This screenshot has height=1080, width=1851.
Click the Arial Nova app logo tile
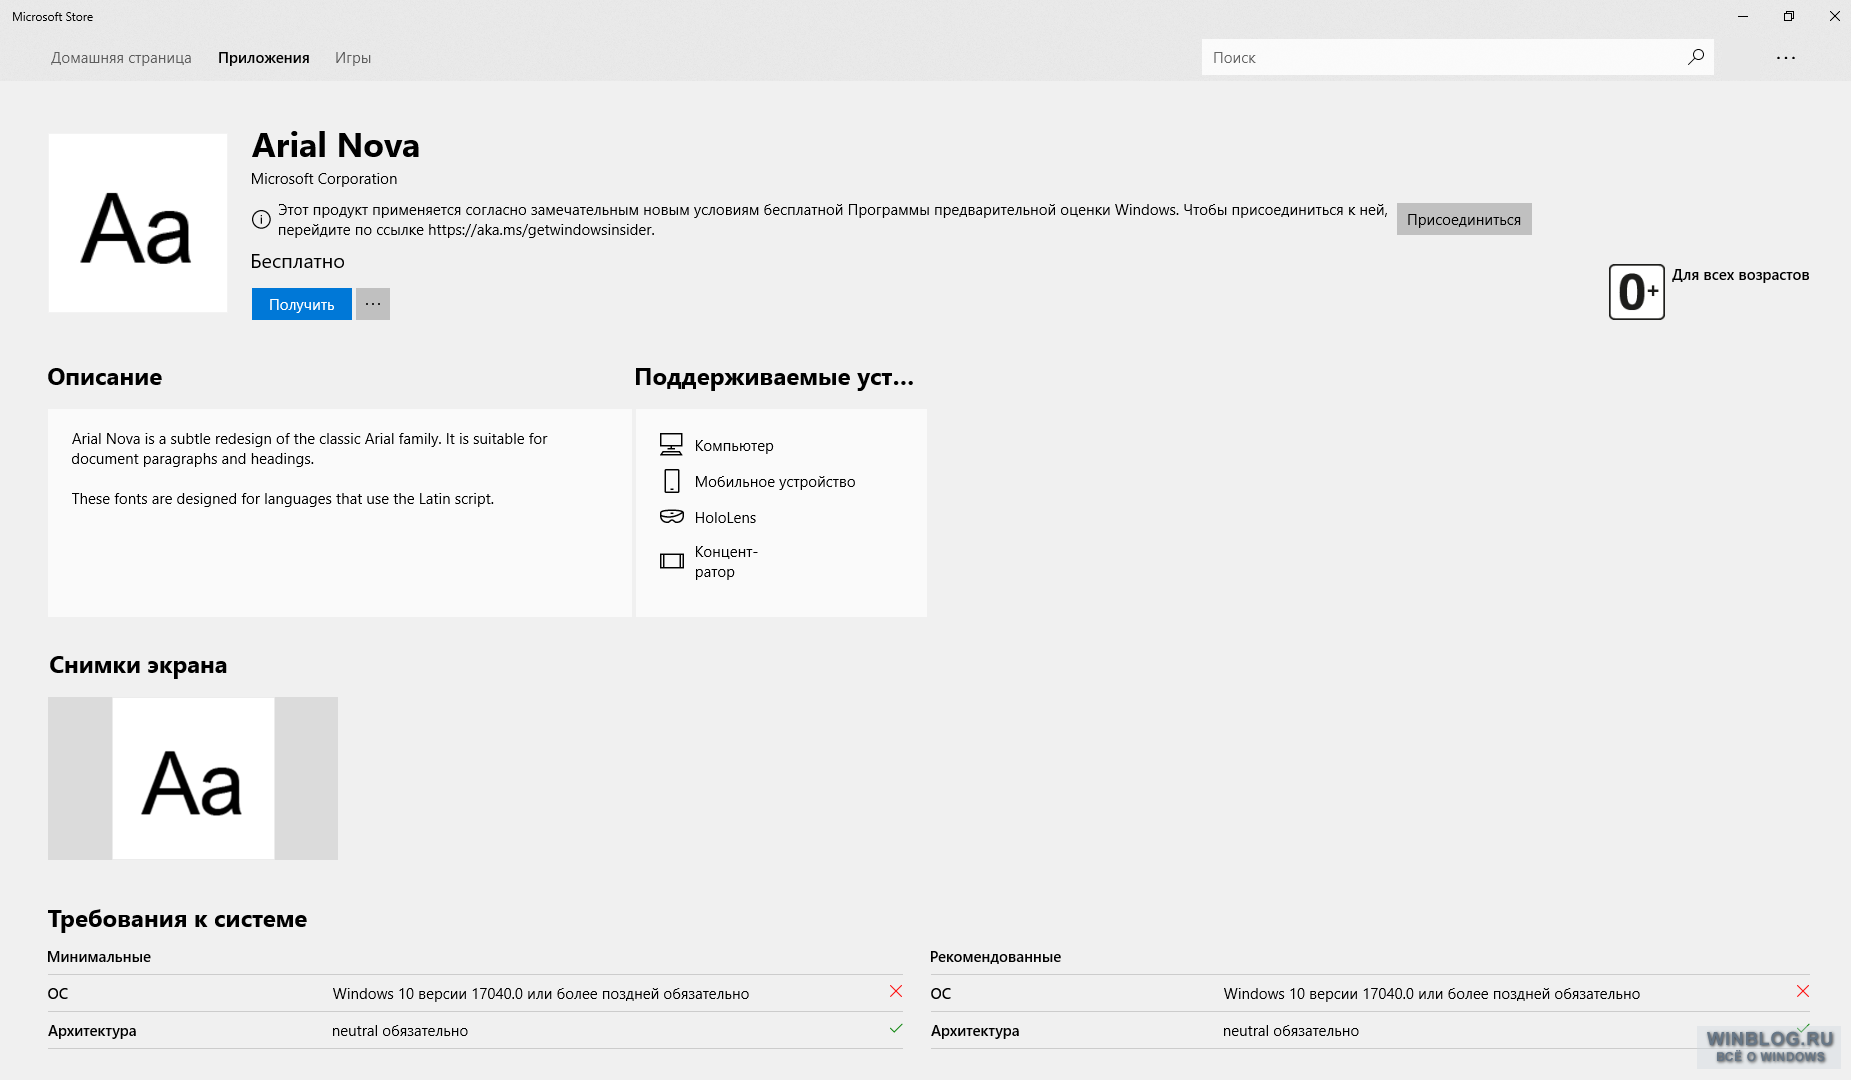[x=138, y=223]
